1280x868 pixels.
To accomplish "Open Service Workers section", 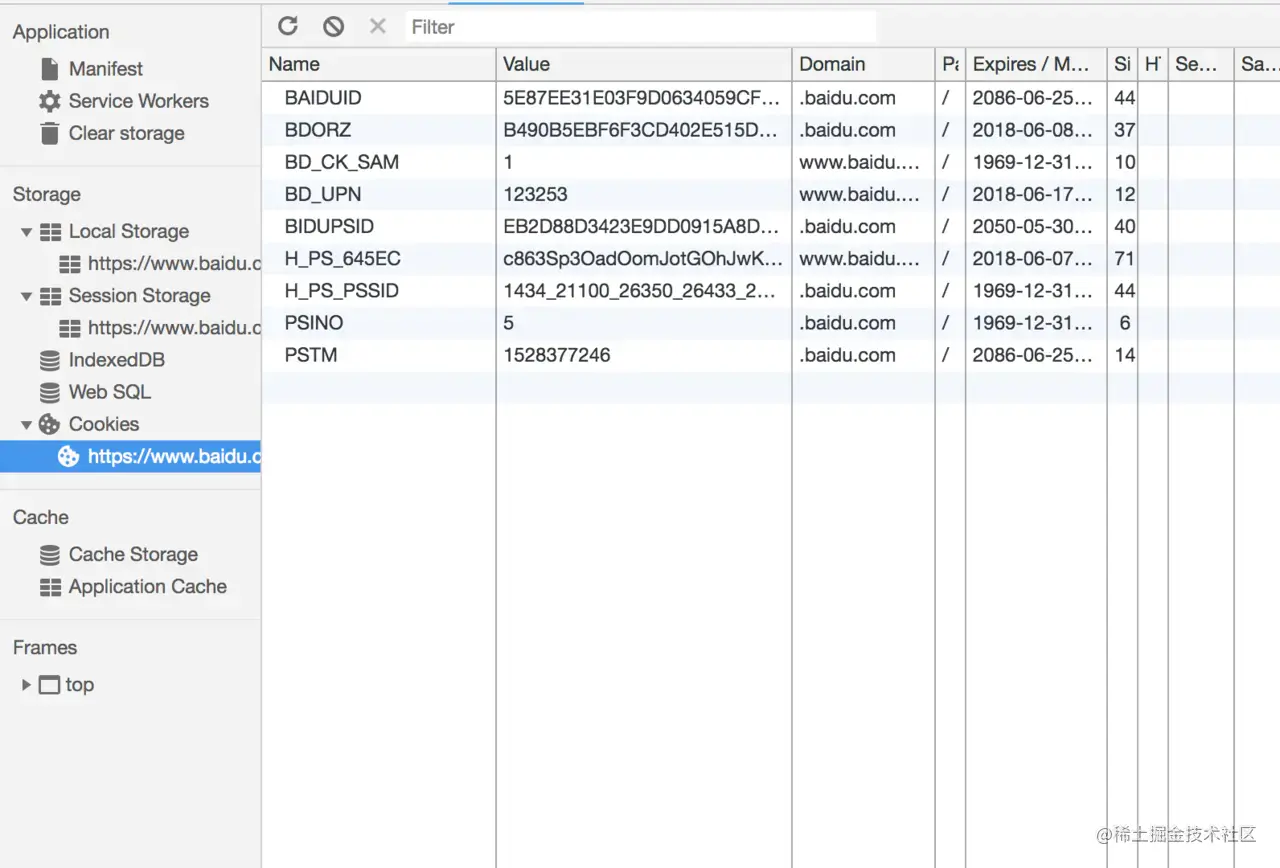I will pos(139,101).
